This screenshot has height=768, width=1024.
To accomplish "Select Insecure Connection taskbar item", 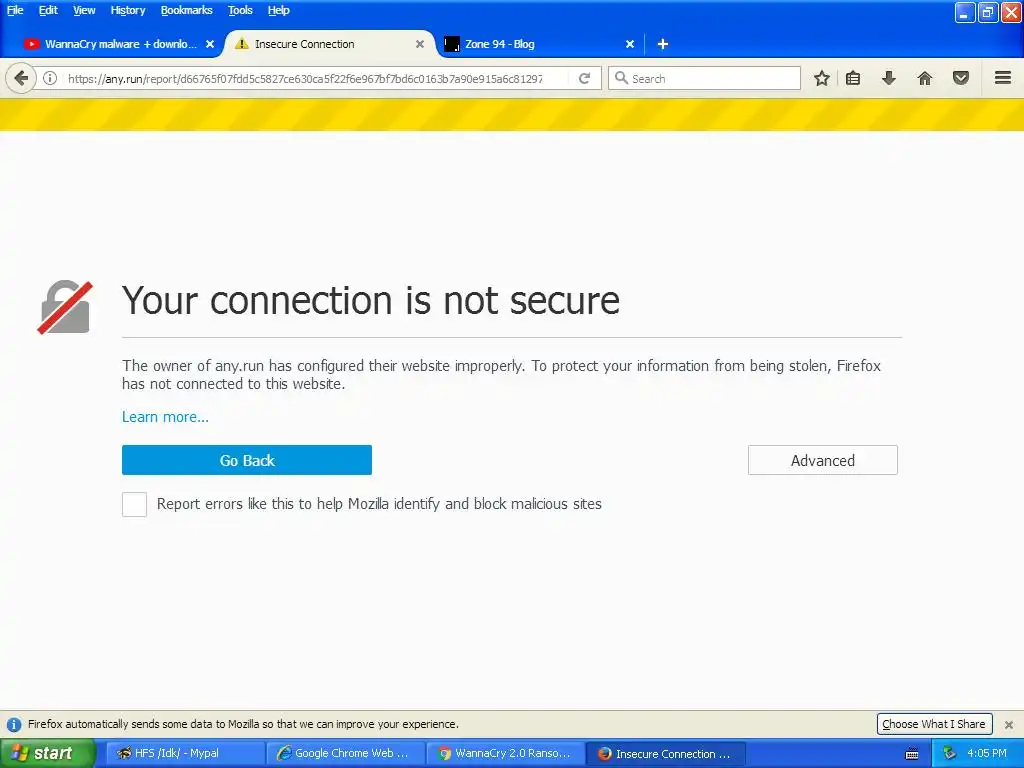I will 666,754.
